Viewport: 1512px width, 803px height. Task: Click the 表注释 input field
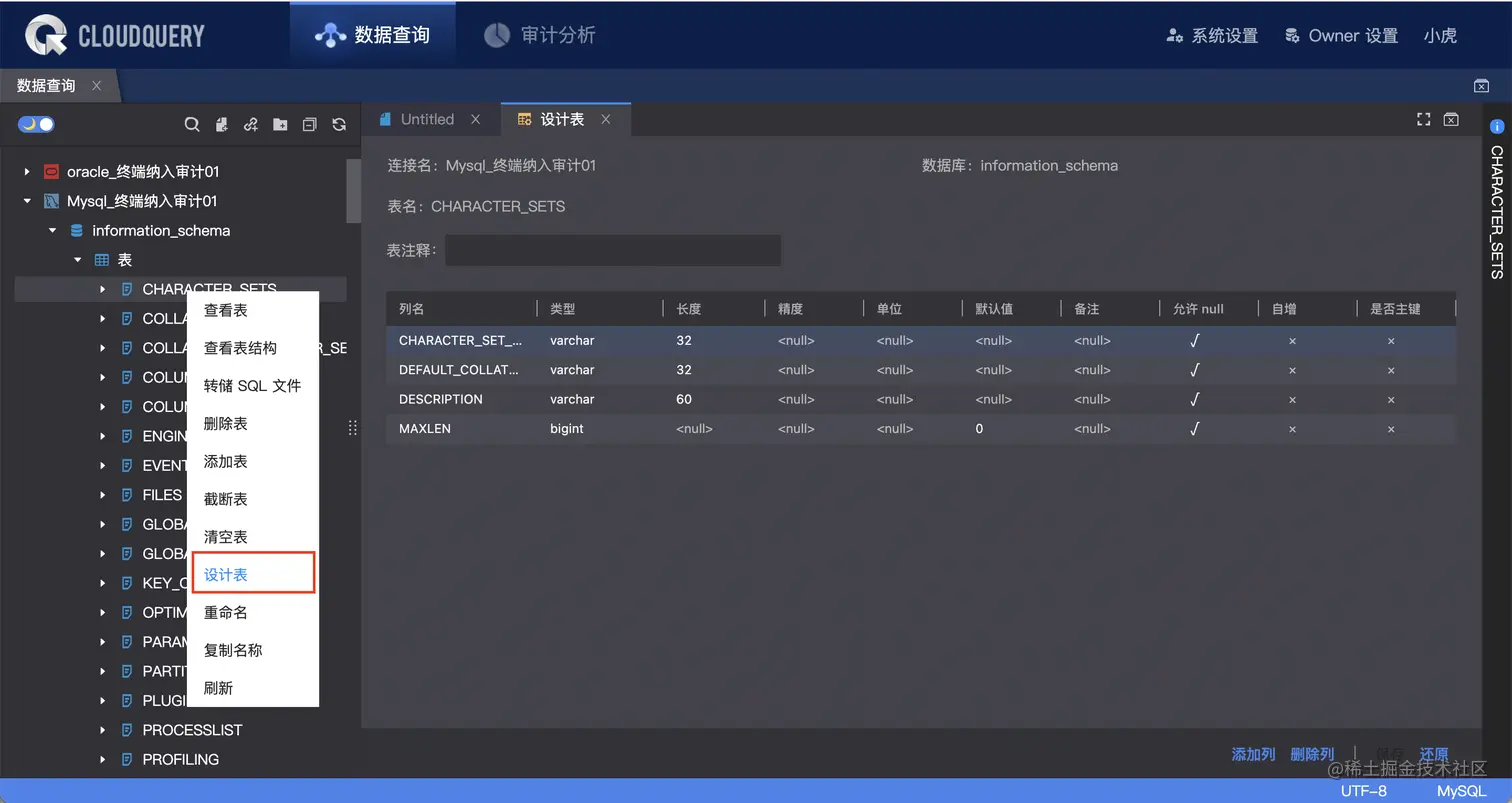click(613, 250)
